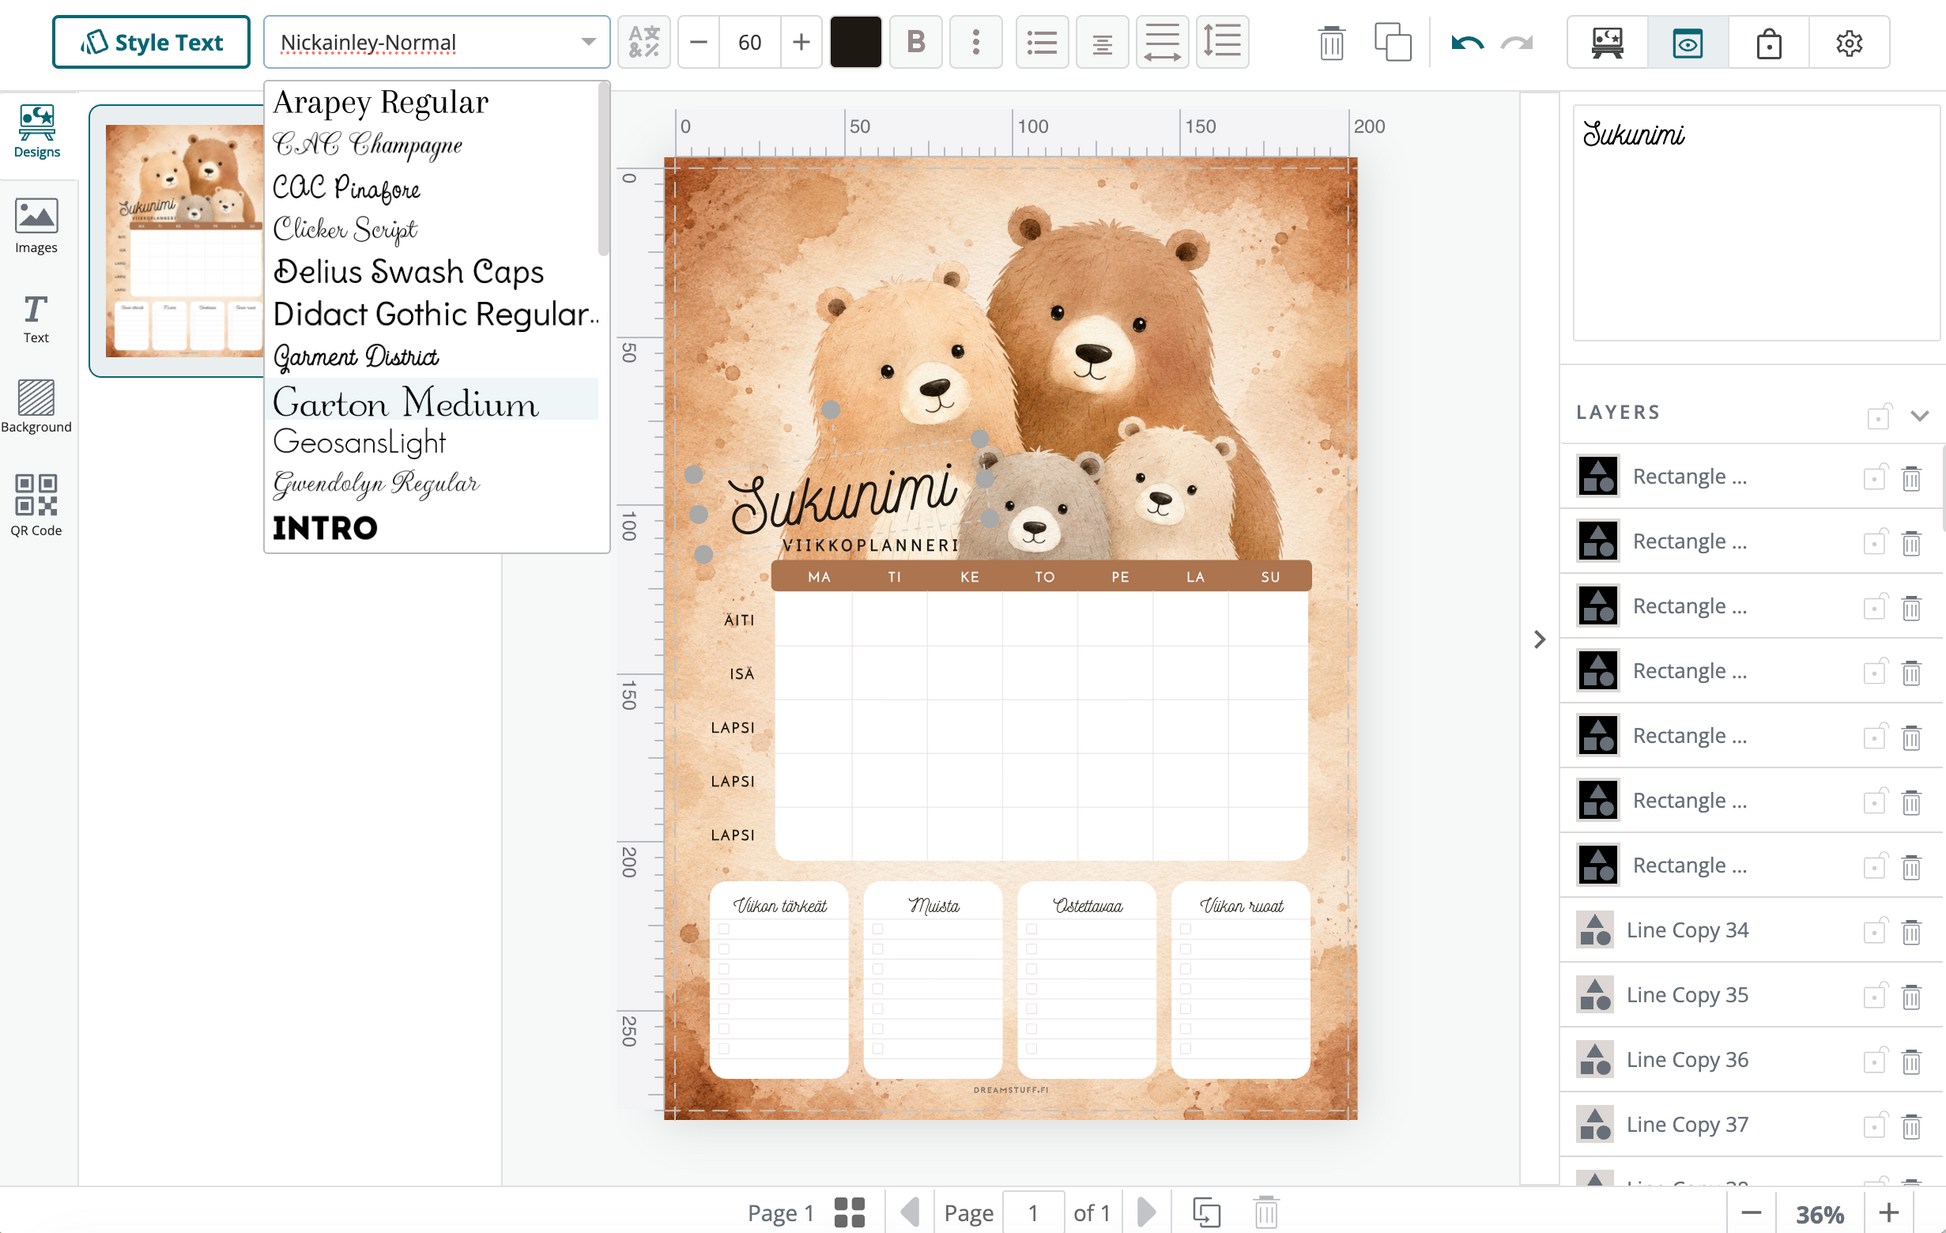Open the settings gear
Screen dimensions: 1946x1233
[x=1849, y=43]
